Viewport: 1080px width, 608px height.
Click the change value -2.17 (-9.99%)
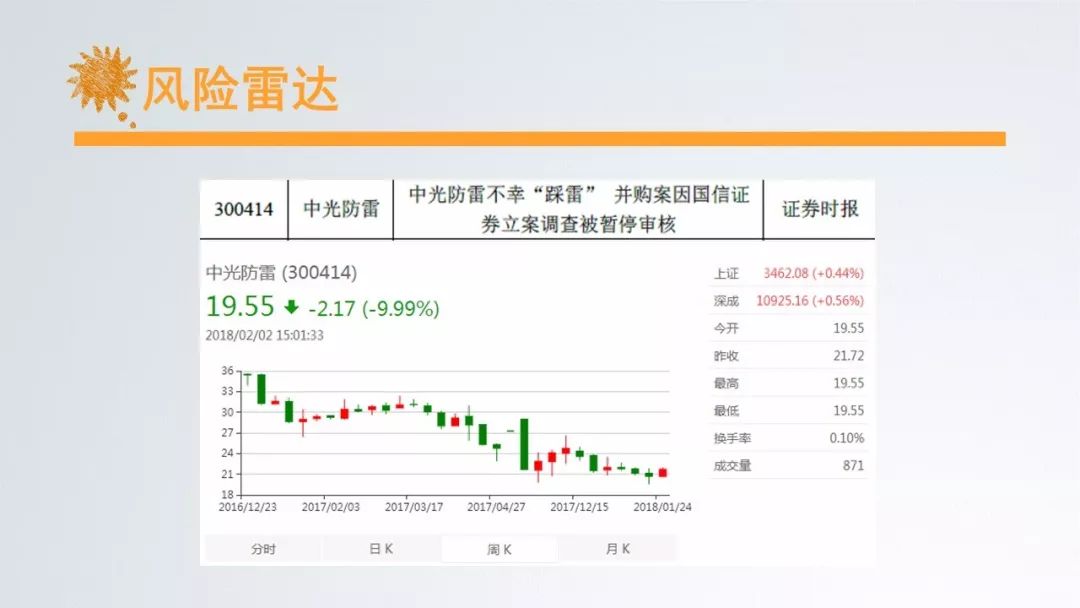click(373, 308)
